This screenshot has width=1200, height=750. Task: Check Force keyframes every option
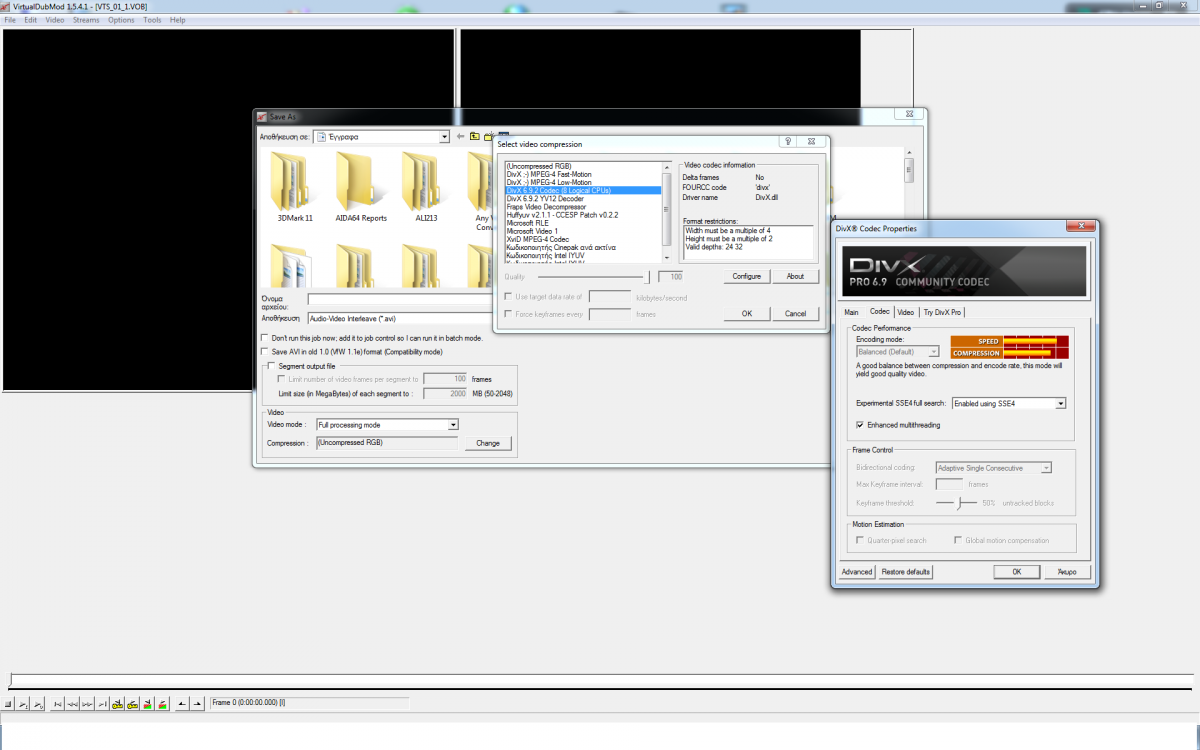(x=508, y=314)
